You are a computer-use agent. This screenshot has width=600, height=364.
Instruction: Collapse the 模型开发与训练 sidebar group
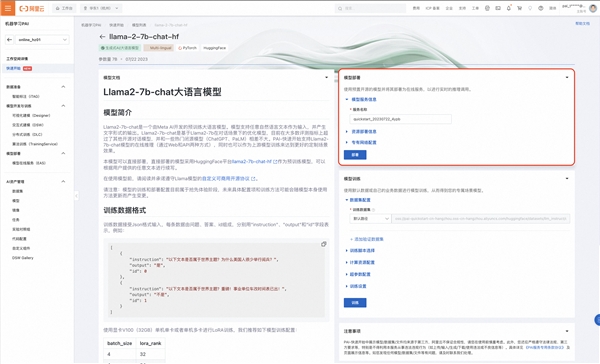(x=63, y=106)
